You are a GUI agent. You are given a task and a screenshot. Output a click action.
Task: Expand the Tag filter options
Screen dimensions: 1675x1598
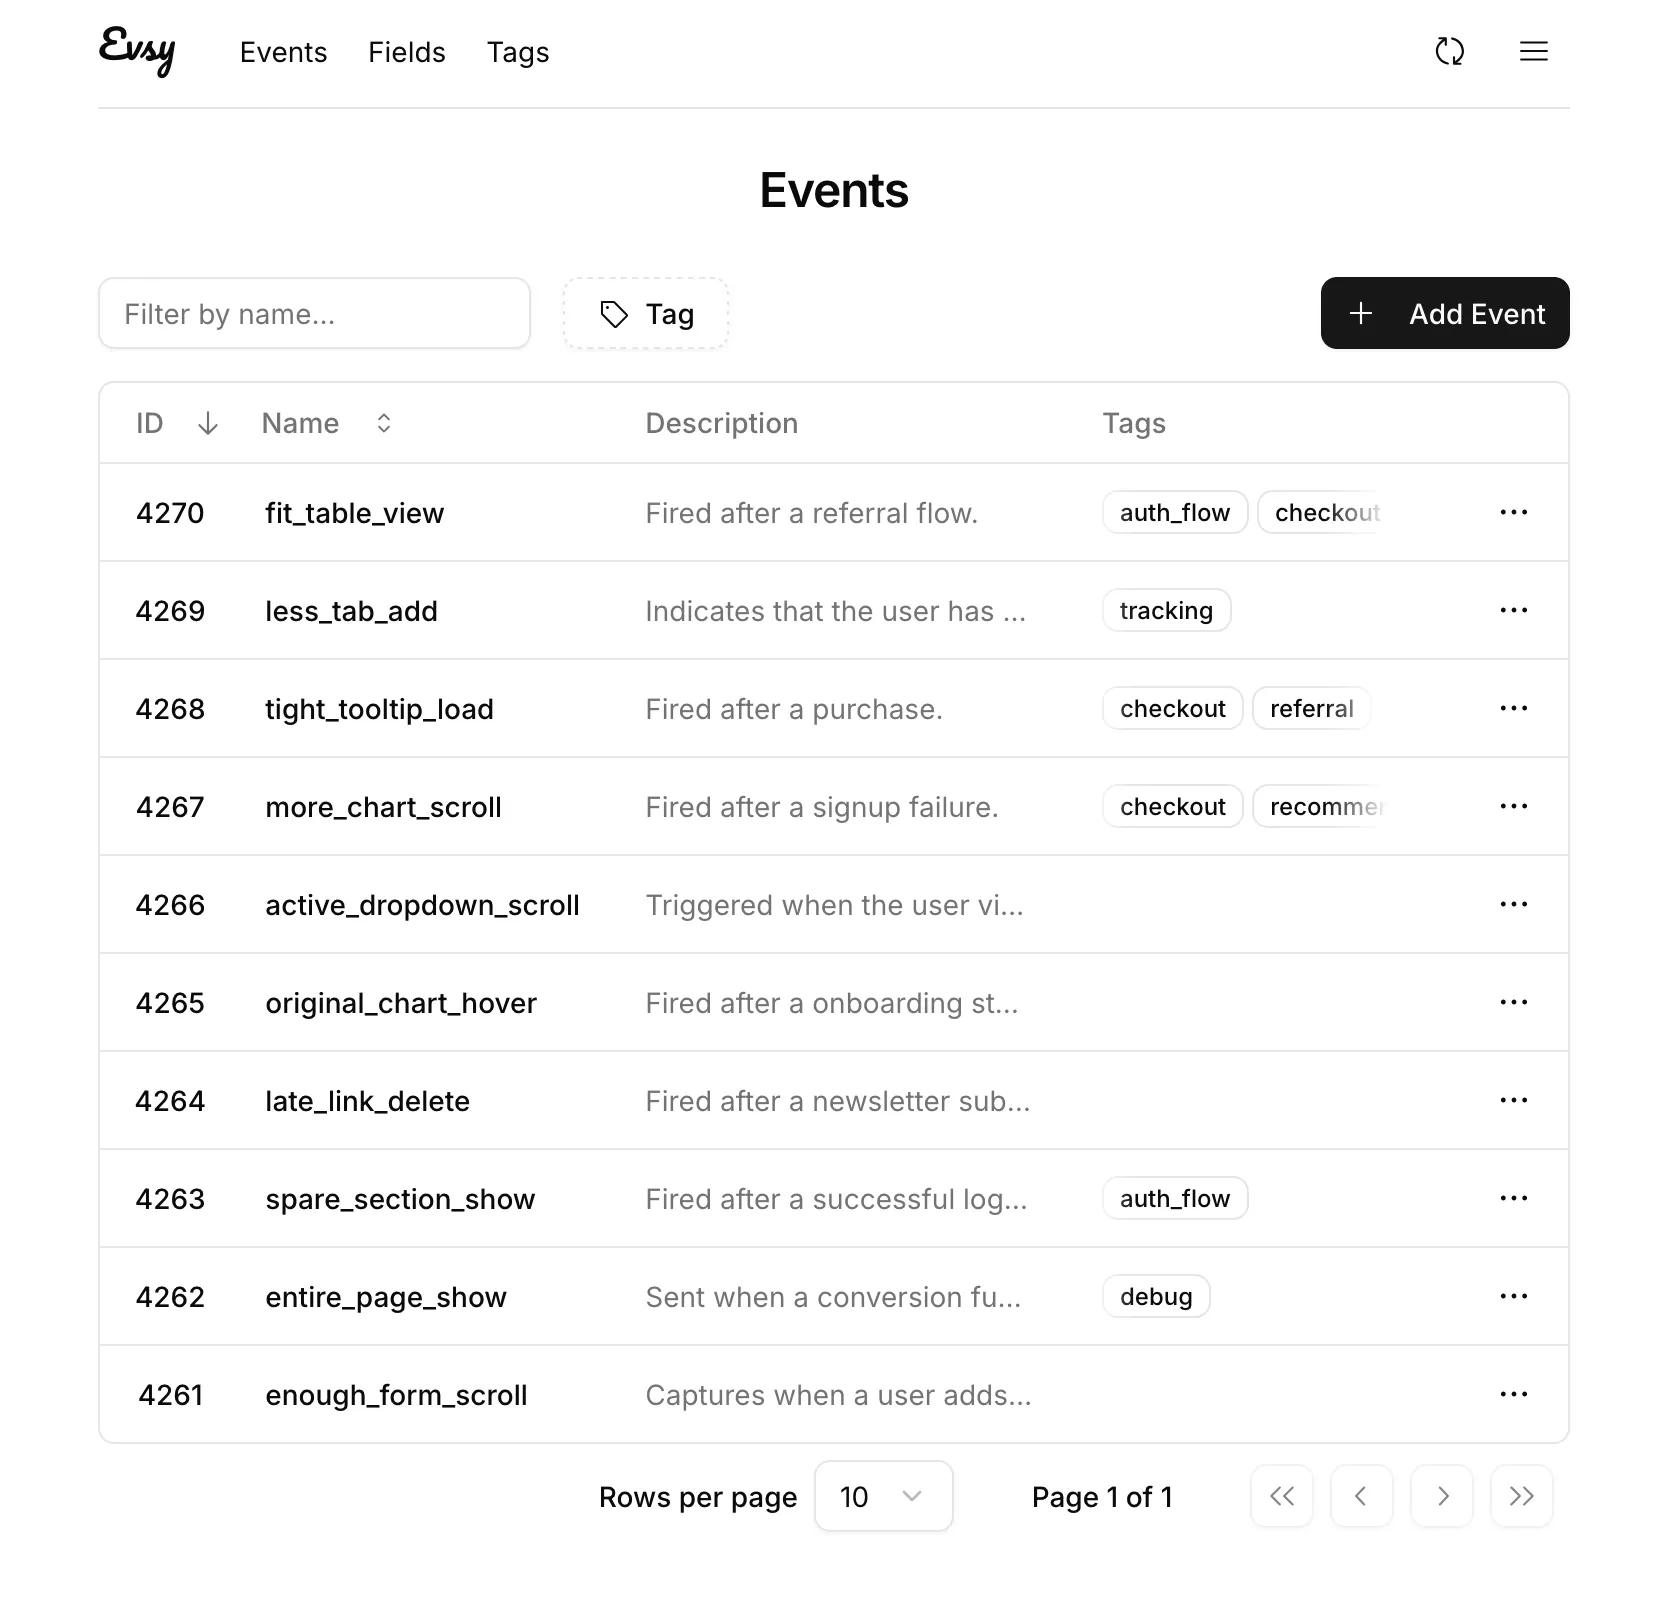(646, 313)
